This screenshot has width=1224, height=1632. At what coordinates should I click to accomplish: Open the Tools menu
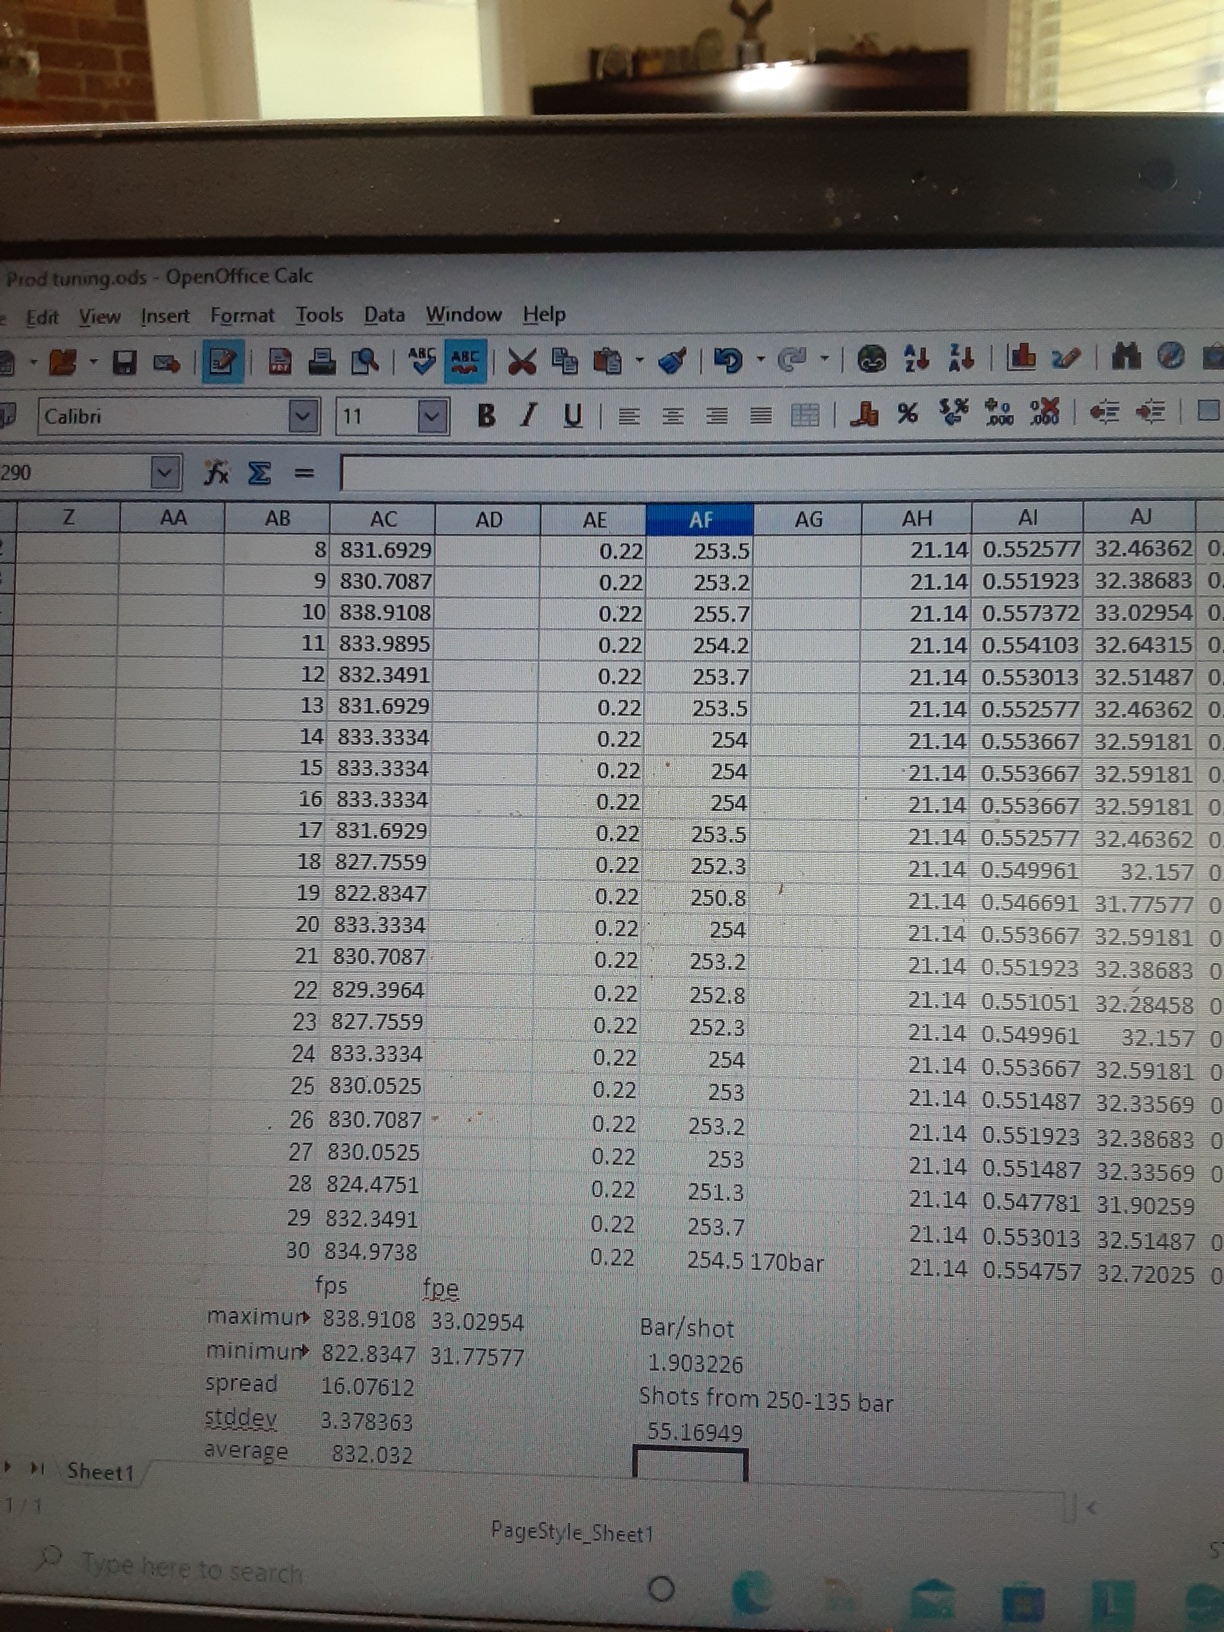click(x=319, y=315)
